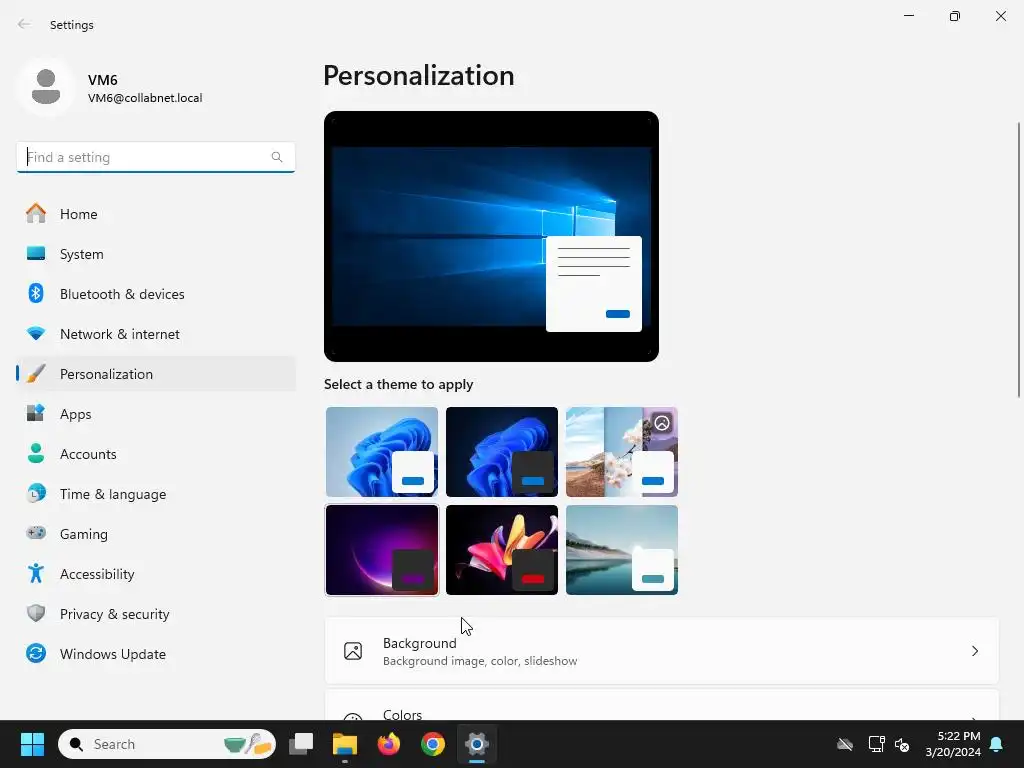Apply the Windows Spotlight theme

coord(622,452)
